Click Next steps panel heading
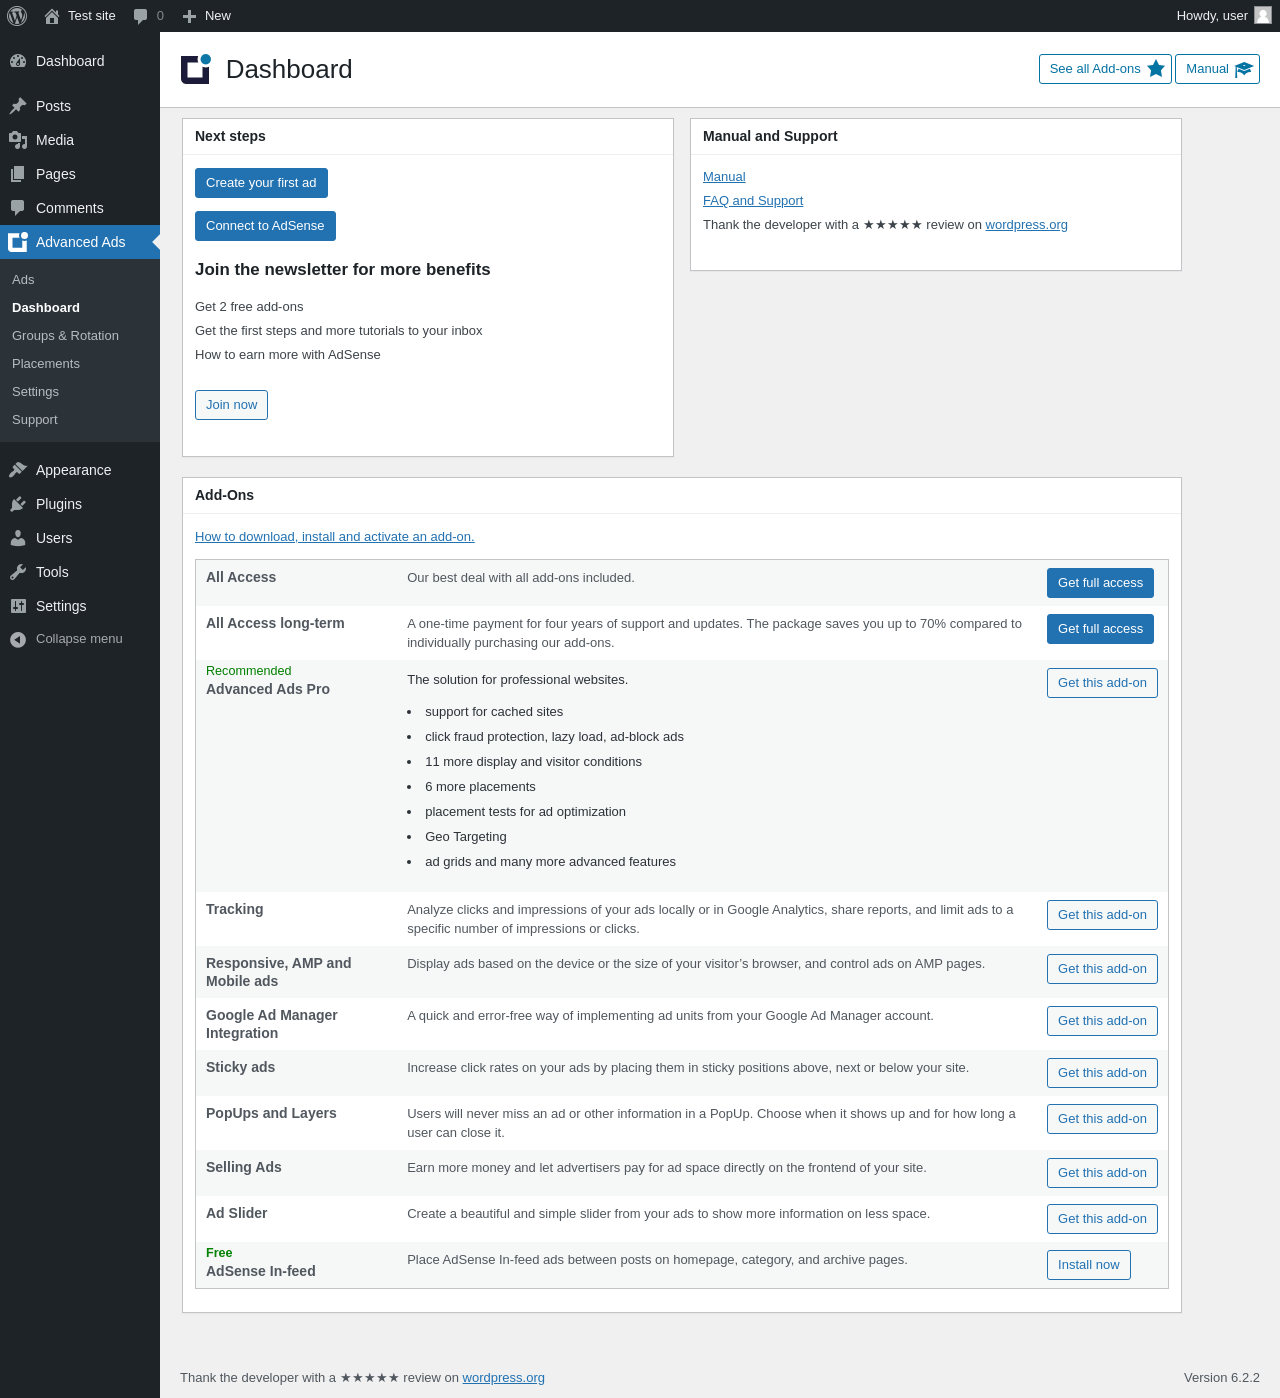The image size is (1280, 1398). 230,136
